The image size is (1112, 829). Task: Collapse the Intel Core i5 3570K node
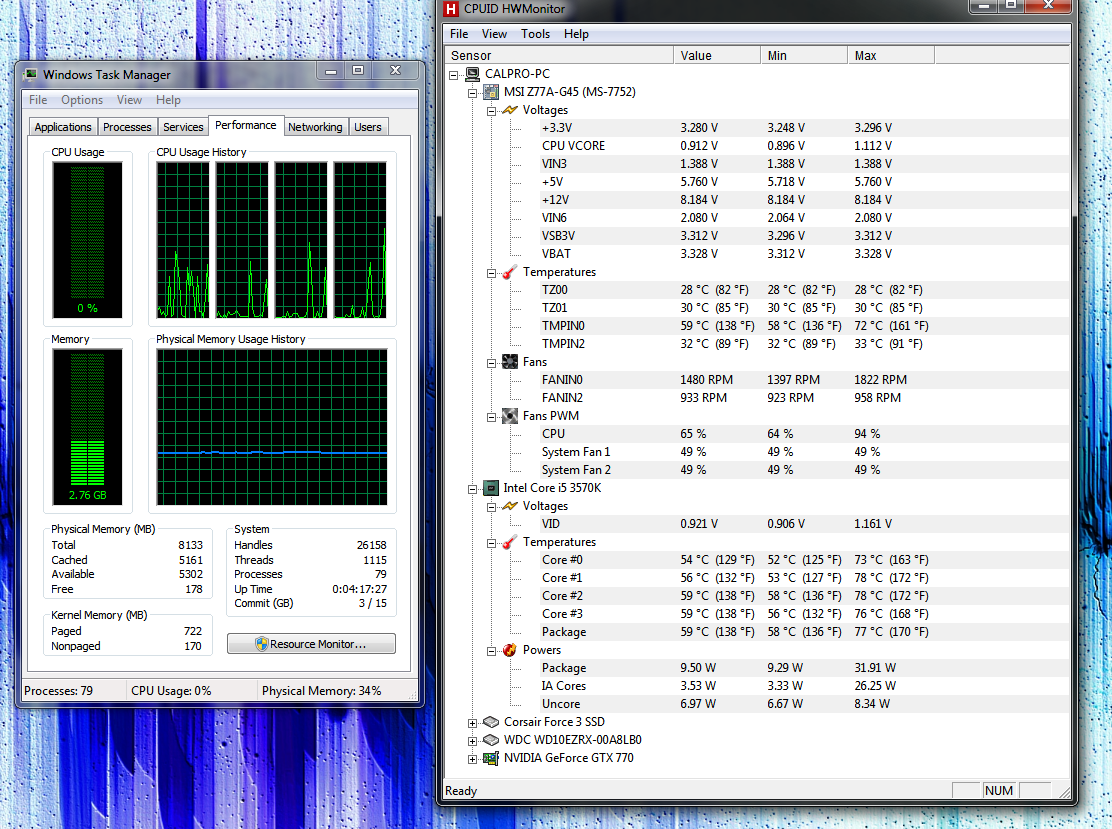(x=472, y=489)
